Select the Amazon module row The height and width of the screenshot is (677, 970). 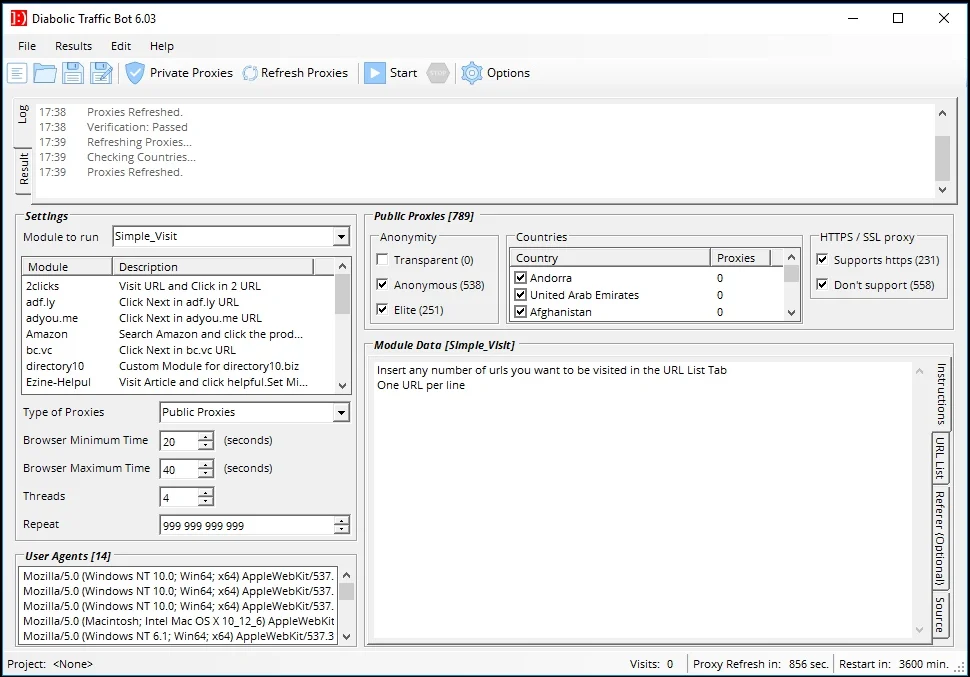pos(179,334)
